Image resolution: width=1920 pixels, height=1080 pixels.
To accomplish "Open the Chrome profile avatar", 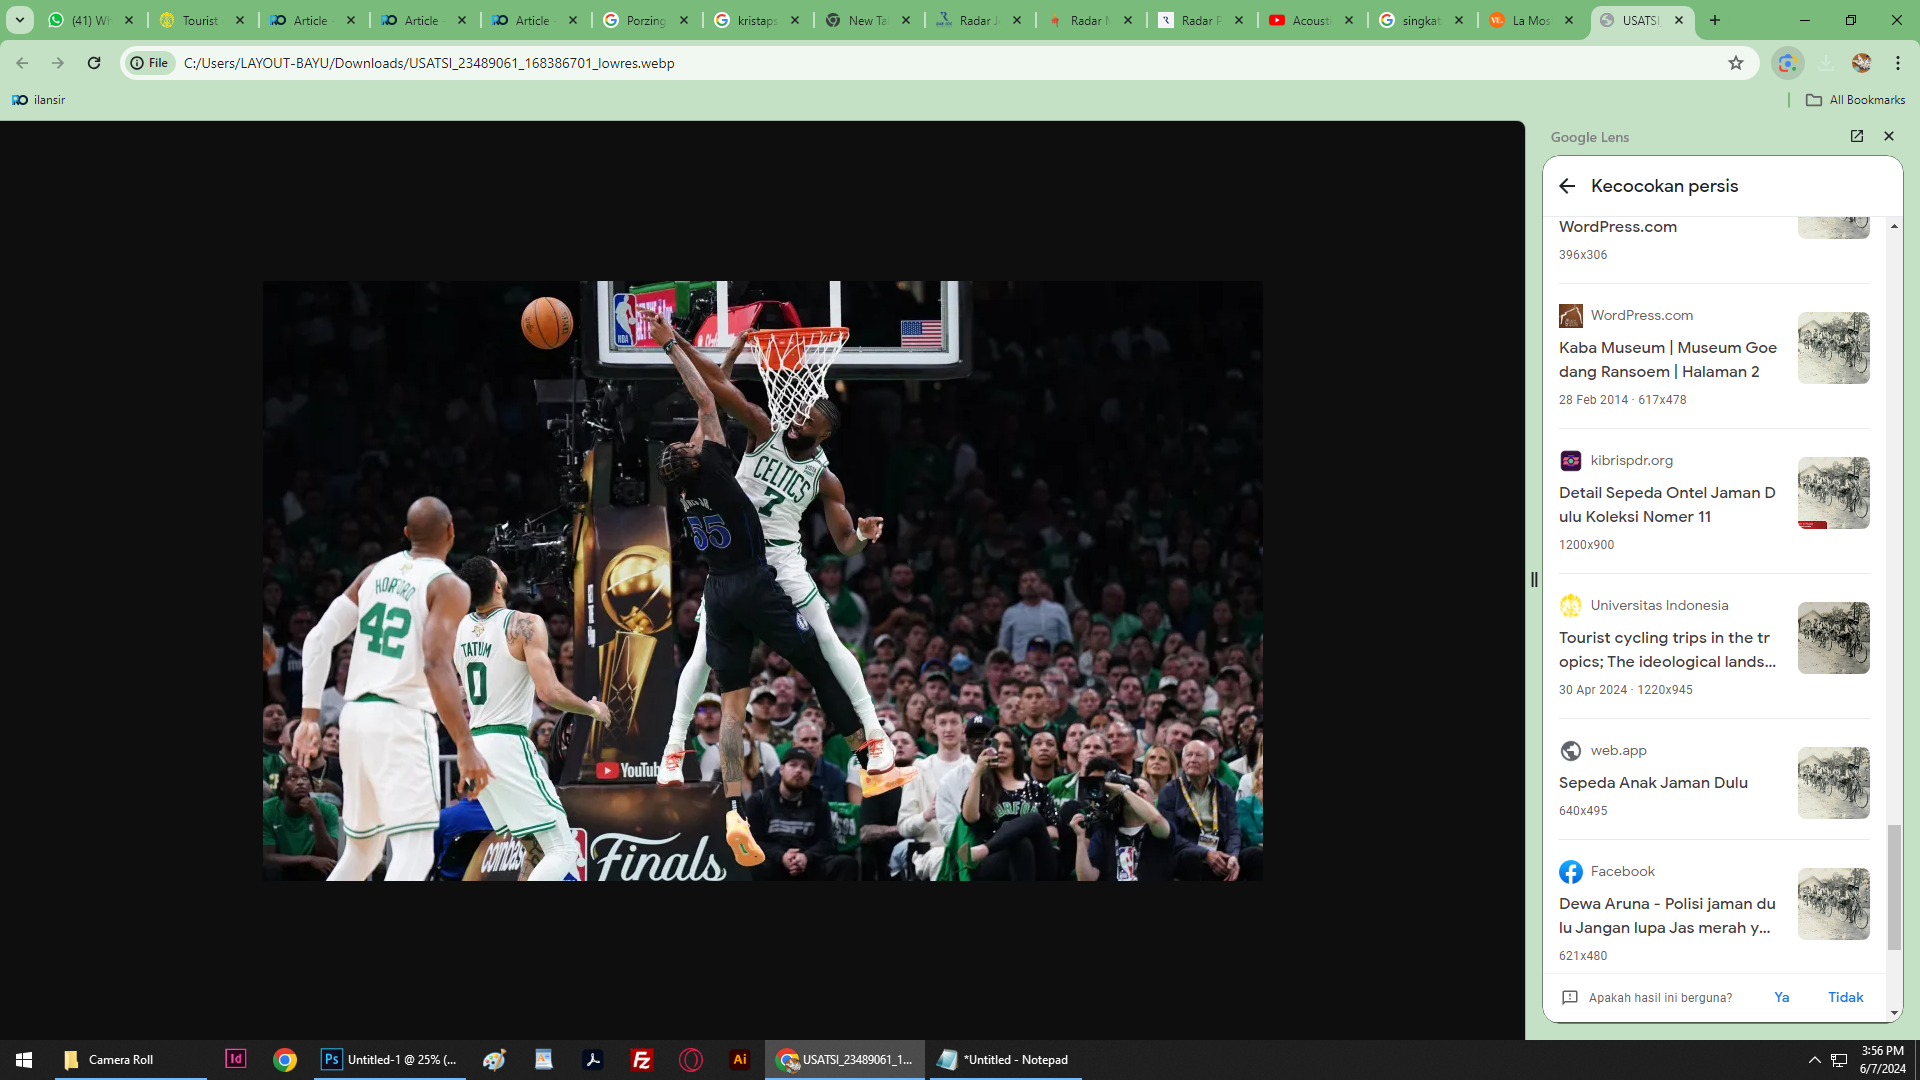I will 1861,63.
